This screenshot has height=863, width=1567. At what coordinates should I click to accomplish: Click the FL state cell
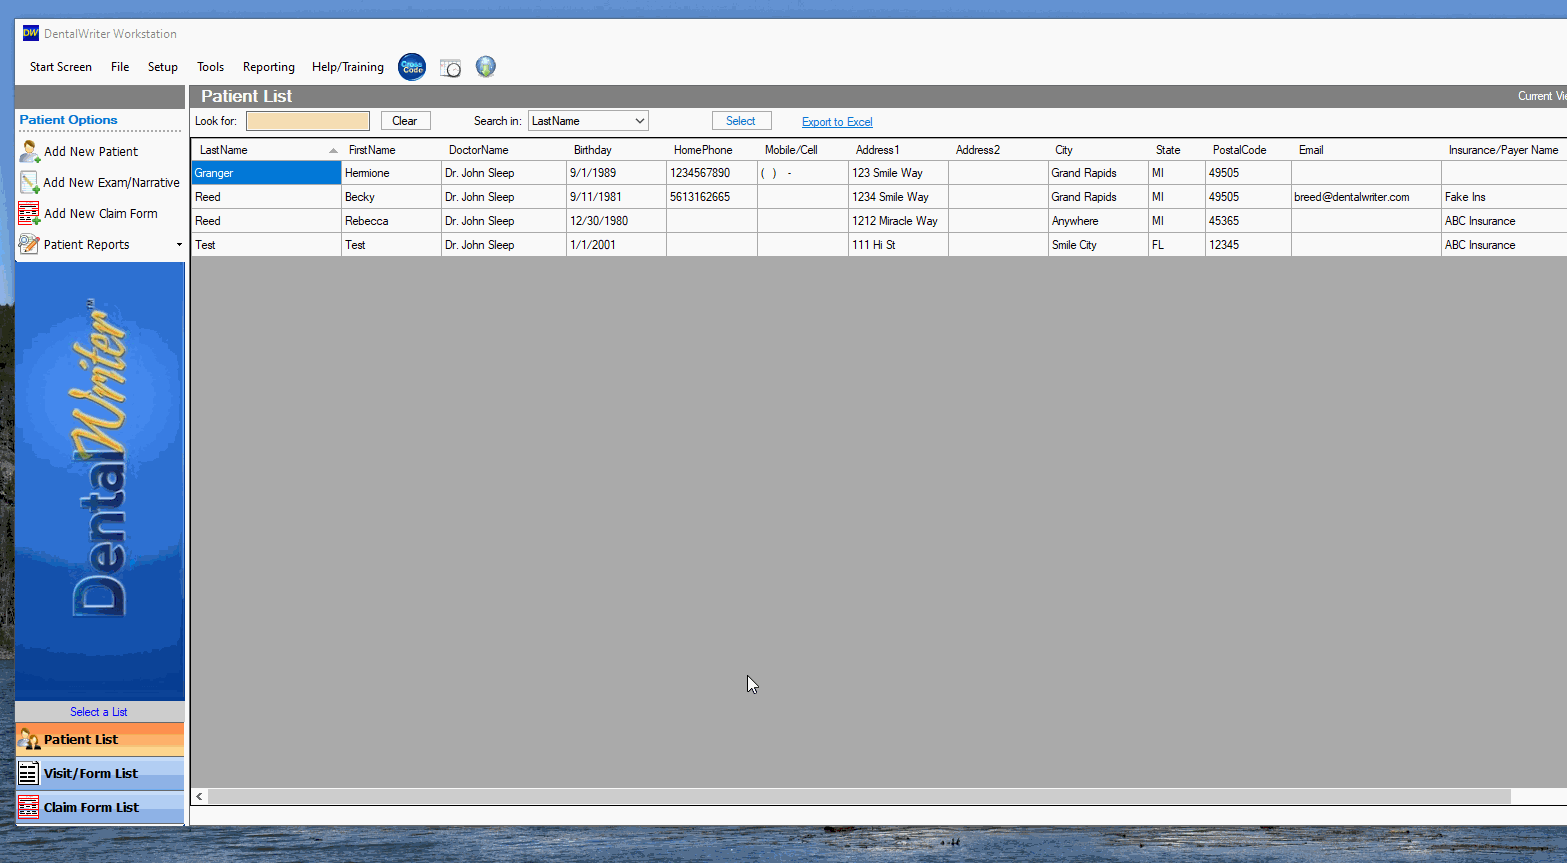click(x=1177, y=245)
